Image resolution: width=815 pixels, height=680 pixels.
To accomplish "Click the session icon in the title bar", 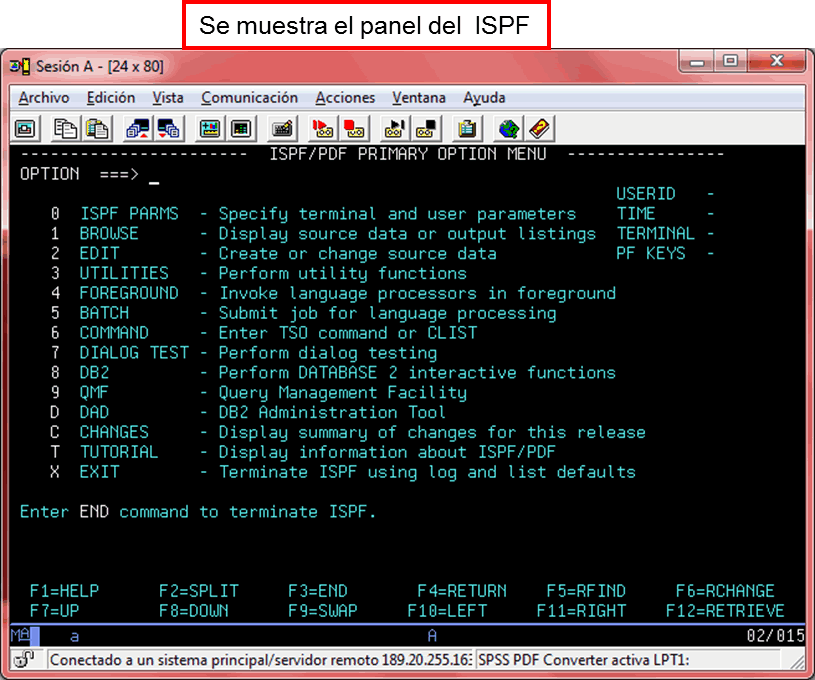I will click(x=20, y=66).
